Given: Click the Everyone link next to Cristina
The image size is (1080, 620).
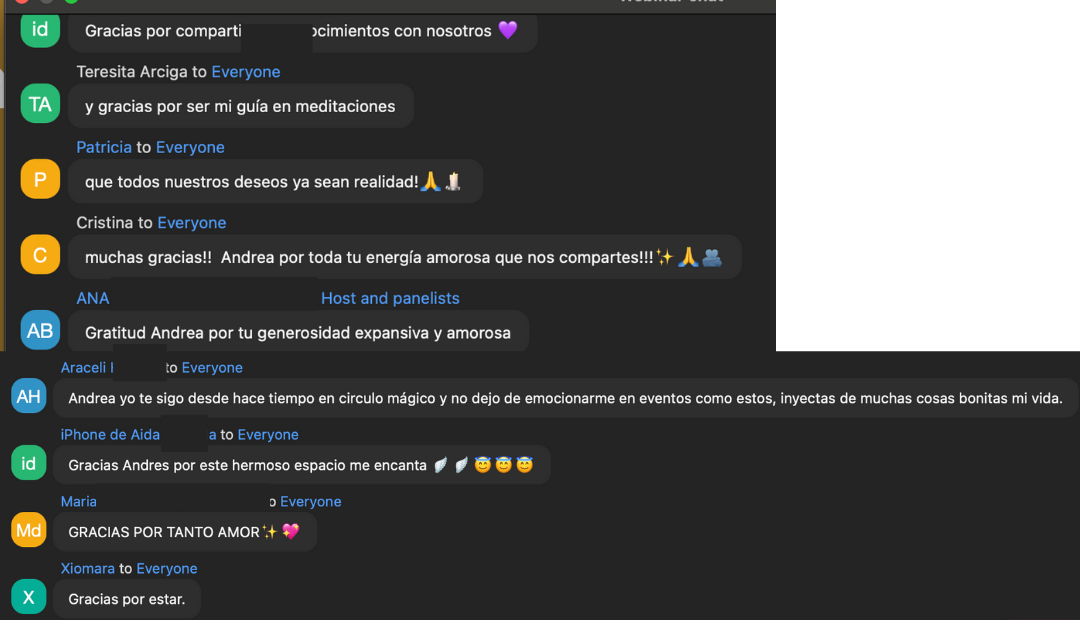Looking at the screenshot, I should click(191, 223).
